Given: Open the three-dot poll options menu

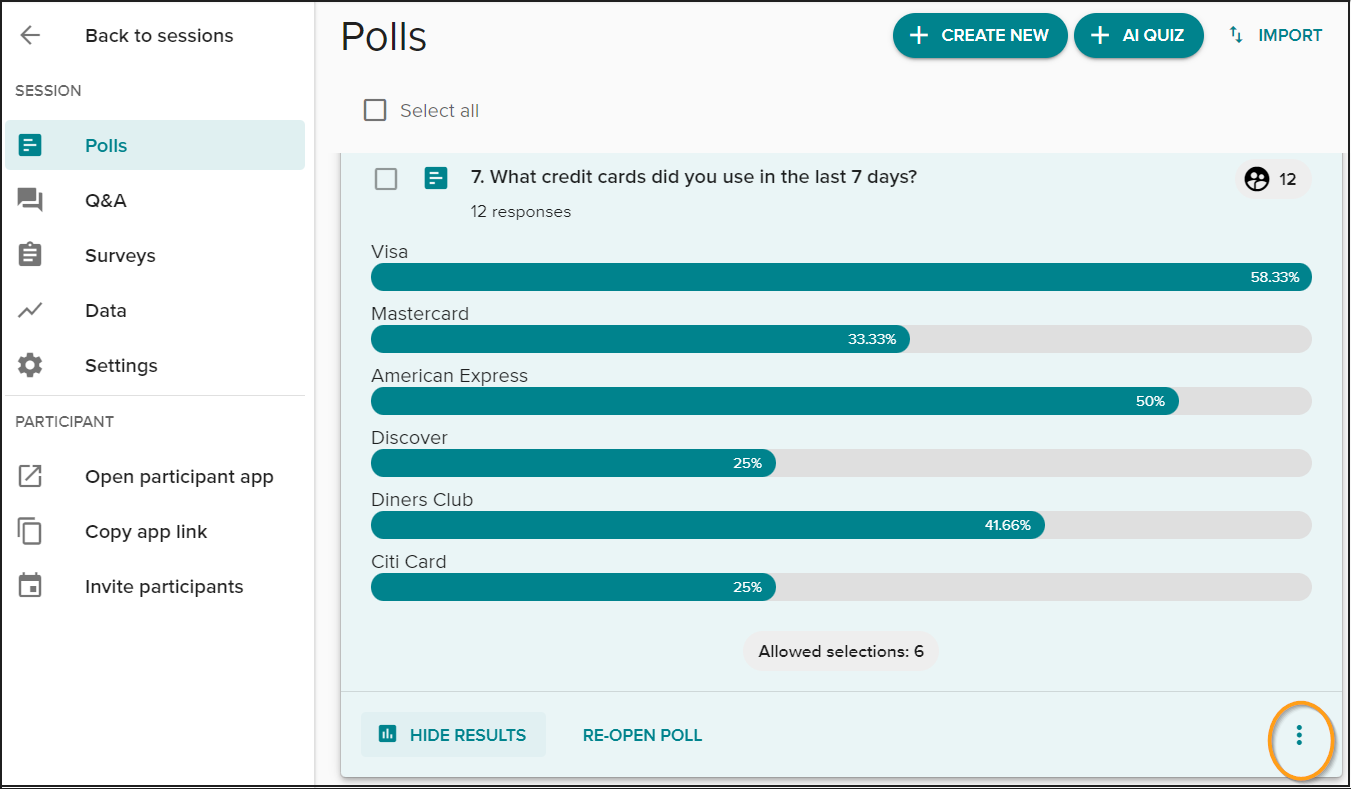Looking at the screenshot, I should point(1299,736).
